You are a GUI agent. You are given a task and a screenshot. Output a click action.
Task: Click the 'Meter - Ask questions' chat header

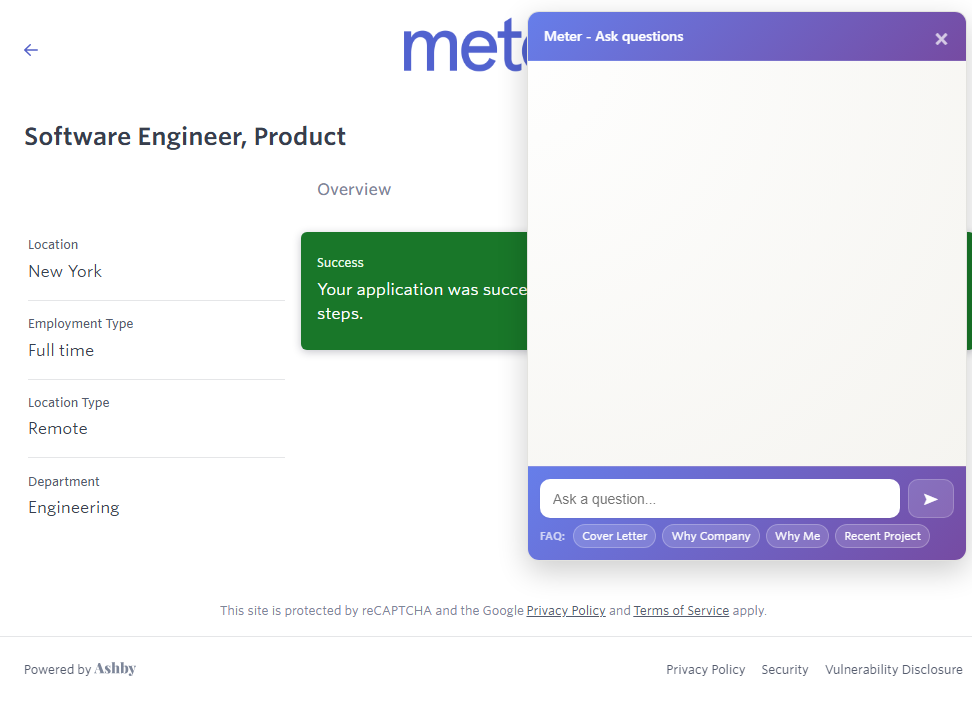coord(614,37)
